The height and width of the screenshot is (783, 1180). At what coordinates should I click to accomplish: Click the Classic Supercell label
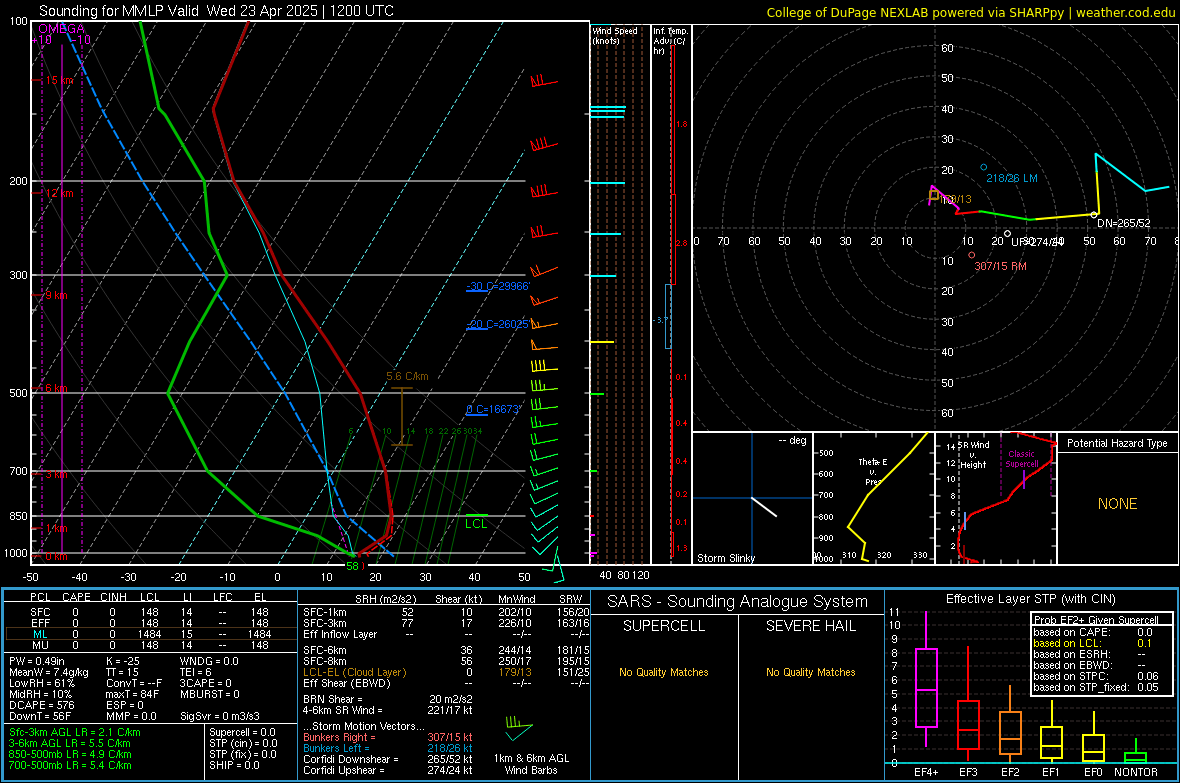1021,459
